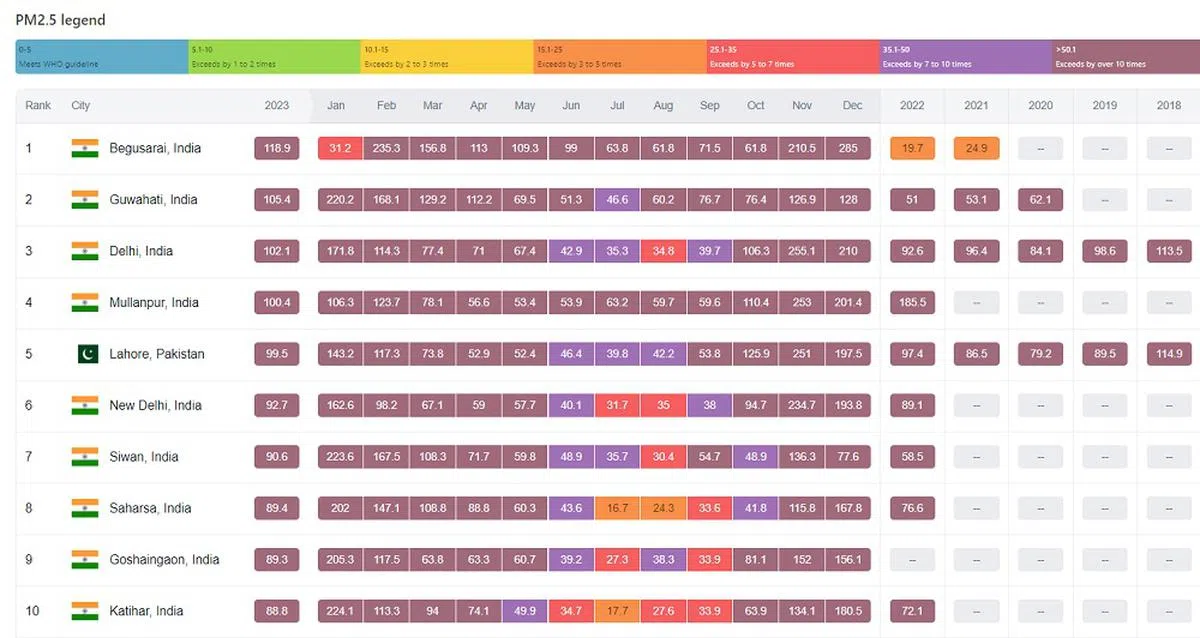Viewport: 1200px width, 638px height.
Task: Open the Delhi, India city link
Action: click(141, 251)
